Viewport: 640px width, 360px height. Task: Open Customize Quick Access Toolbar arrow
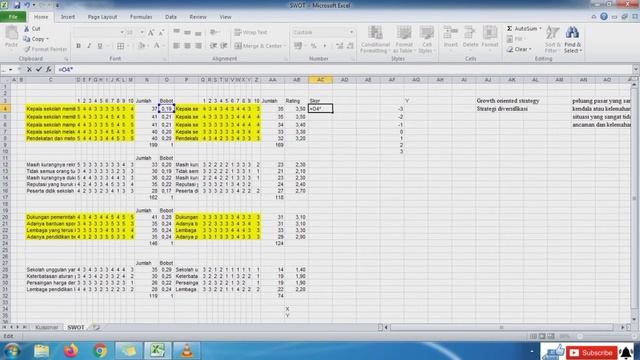coord(58,5)
